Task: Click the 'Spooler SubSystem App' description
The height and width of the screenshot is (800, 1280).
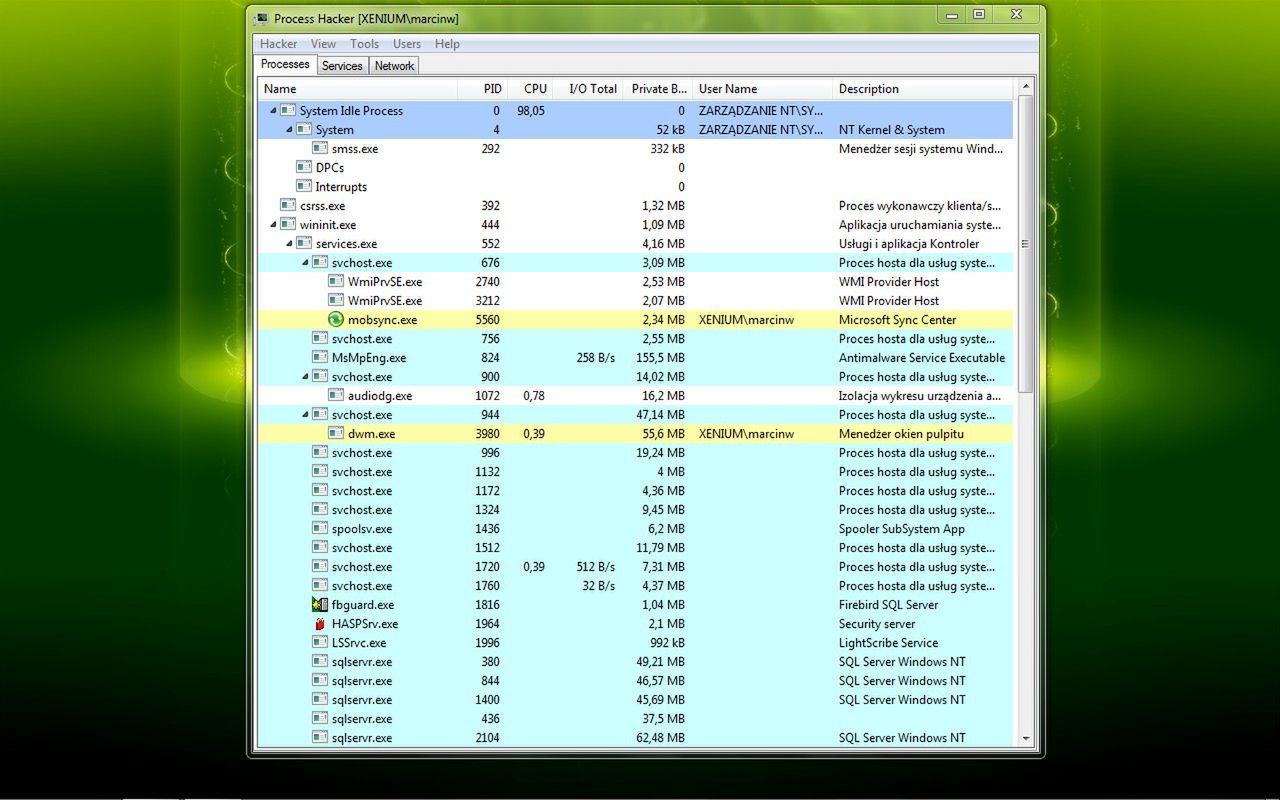Action: click(x=901, y=528)
